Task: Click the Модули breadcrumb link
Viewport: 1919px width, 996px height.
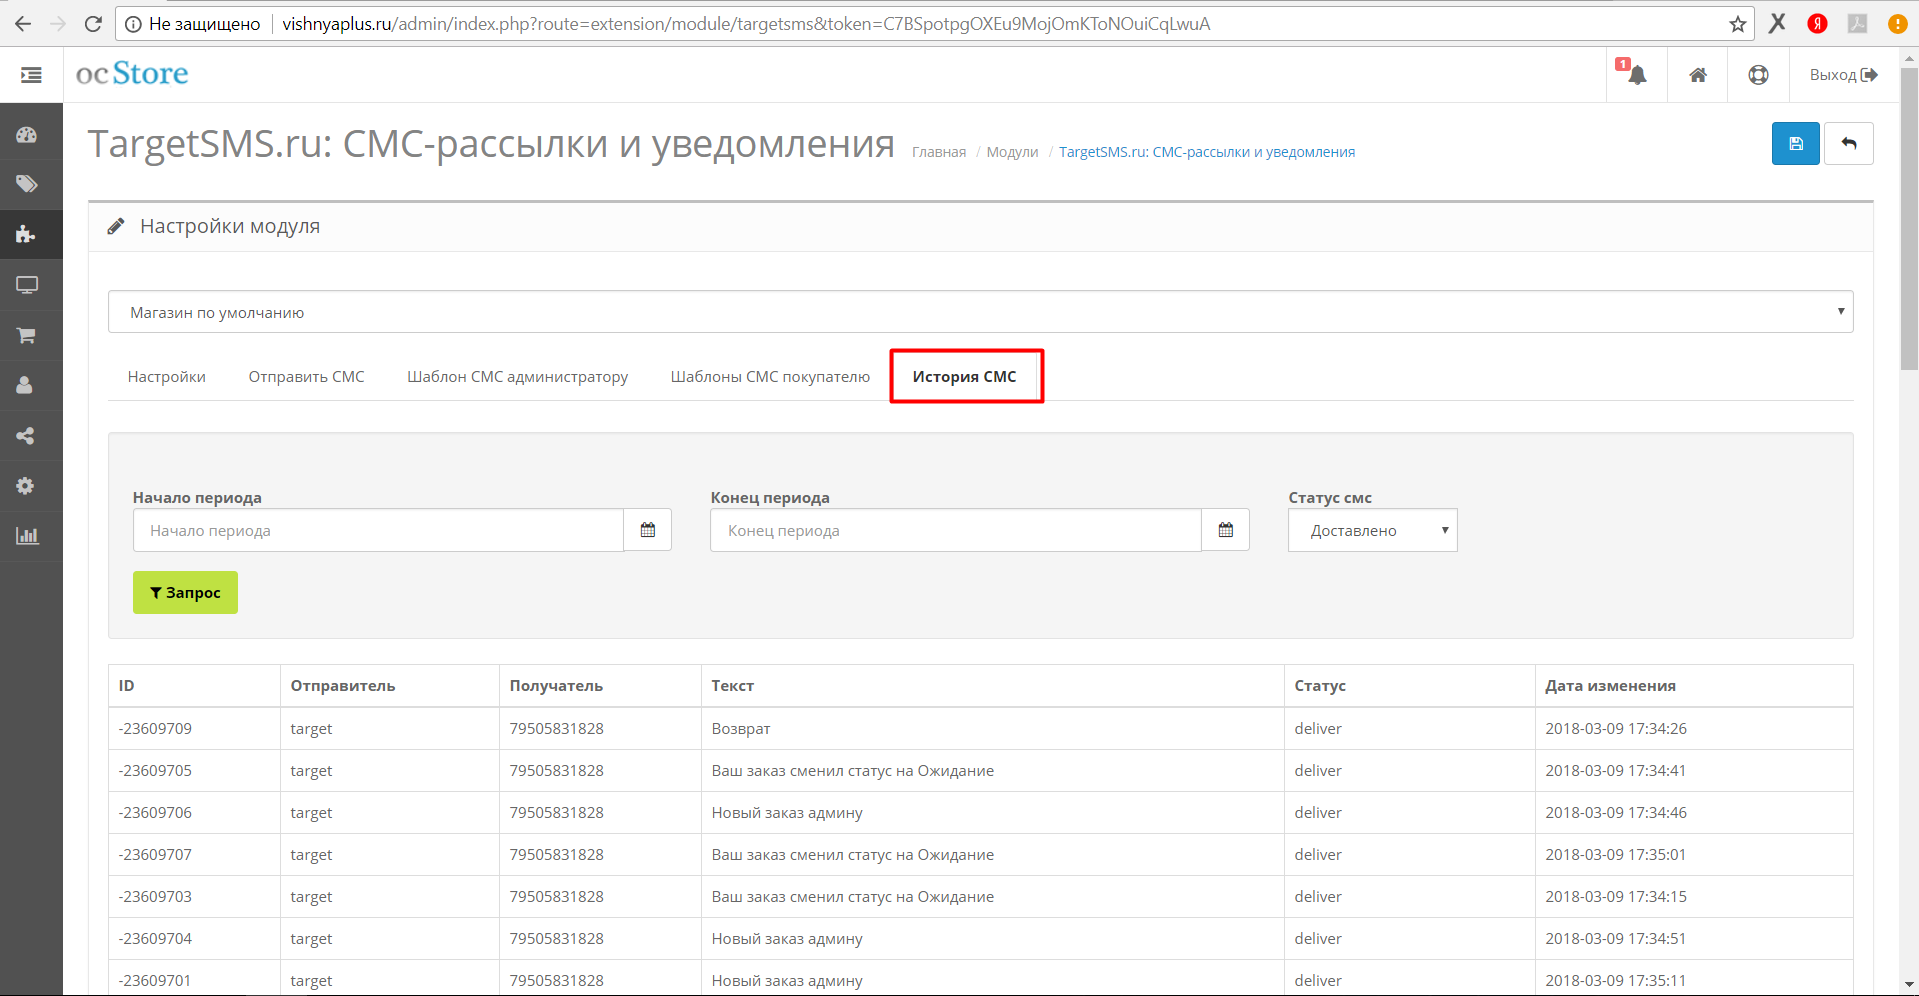Action: pyautogui.click(x=1012, y=152)
